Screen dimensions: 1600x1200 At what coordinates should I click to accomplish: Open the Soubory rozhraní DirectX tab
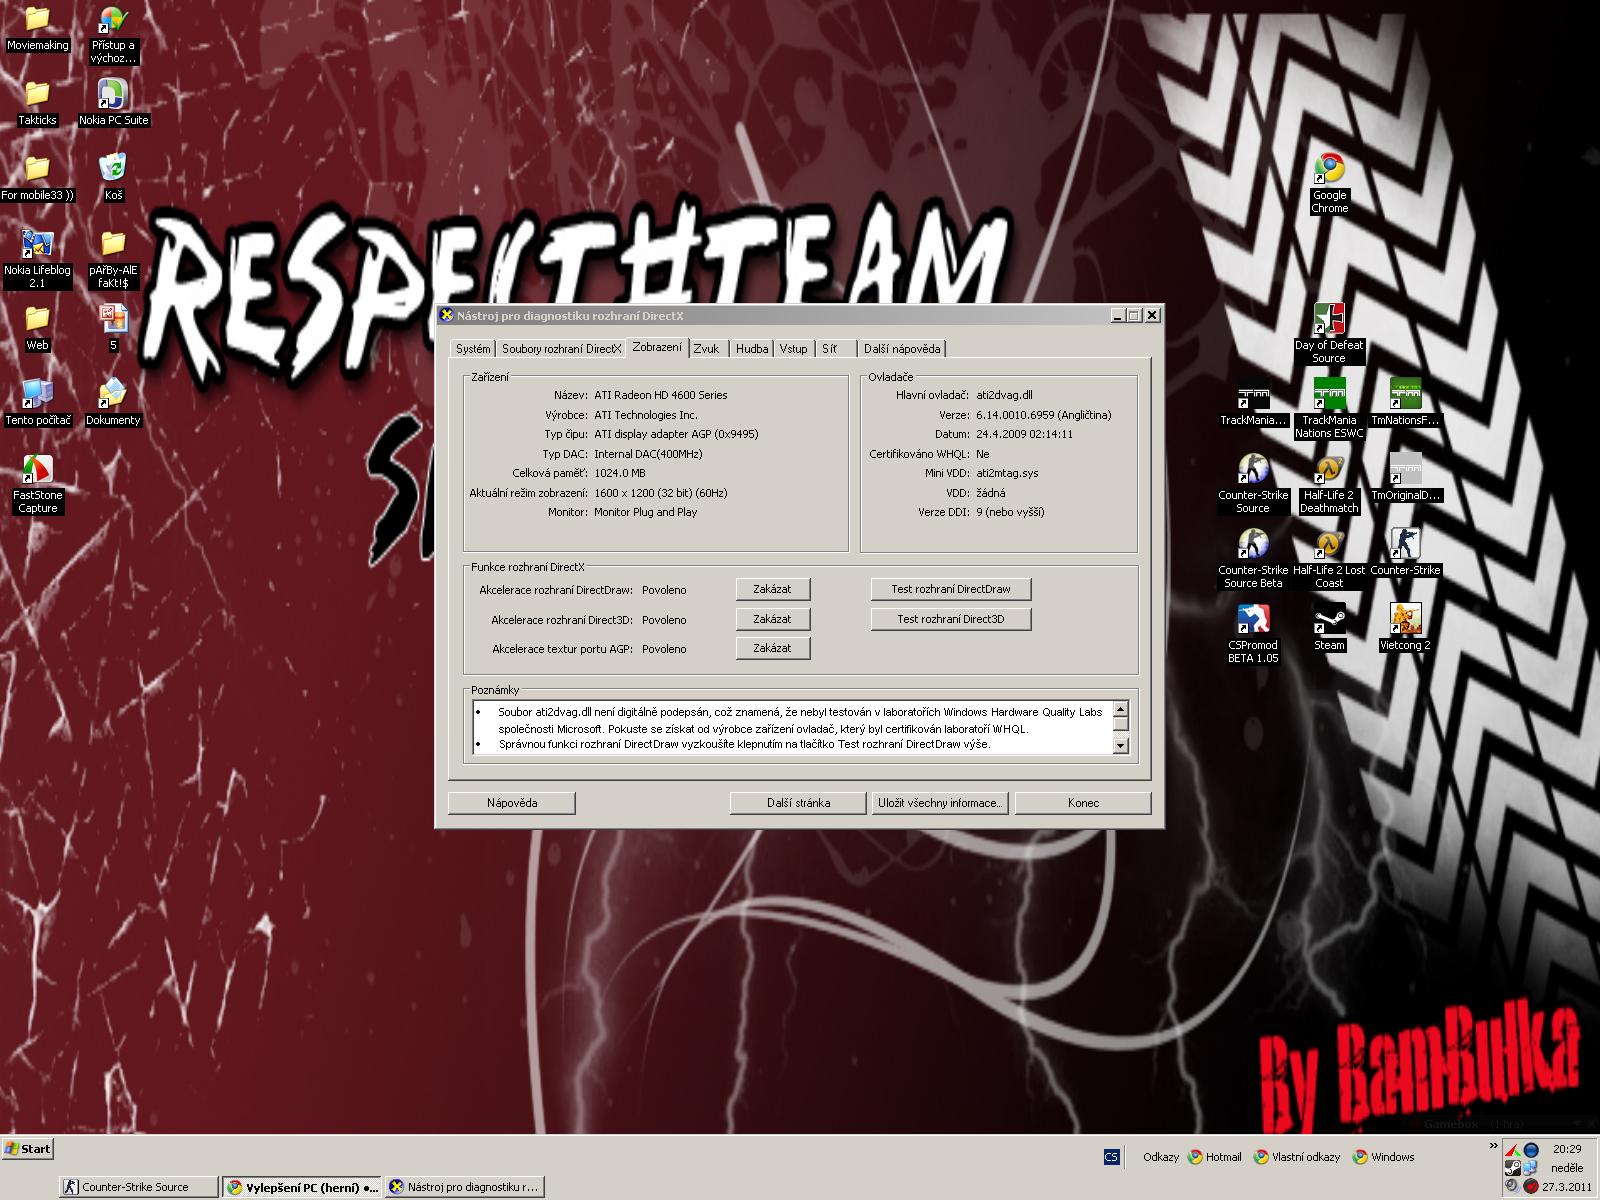click(561, 349)
